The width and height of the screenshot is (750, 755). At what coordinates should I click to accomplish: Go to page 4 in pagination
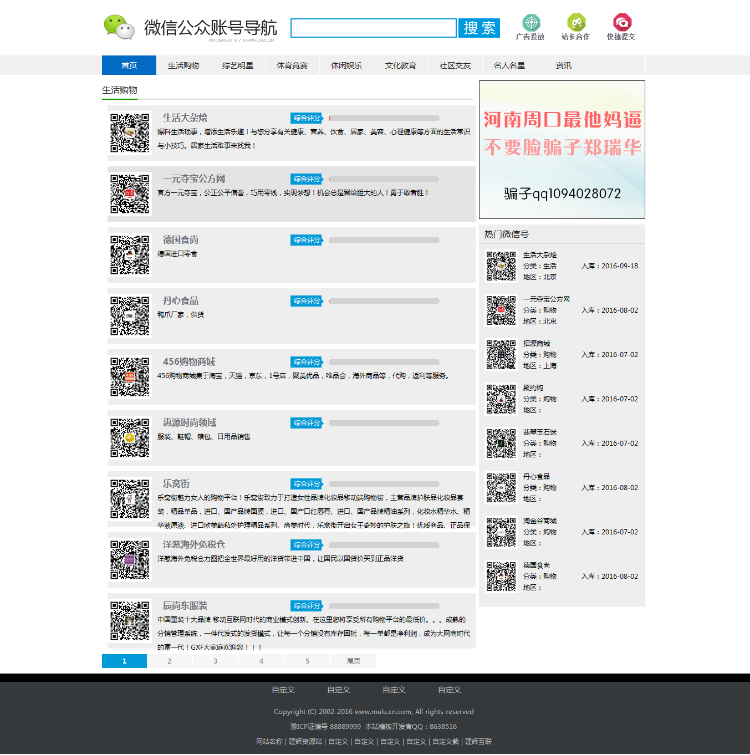tap(261, 661)
